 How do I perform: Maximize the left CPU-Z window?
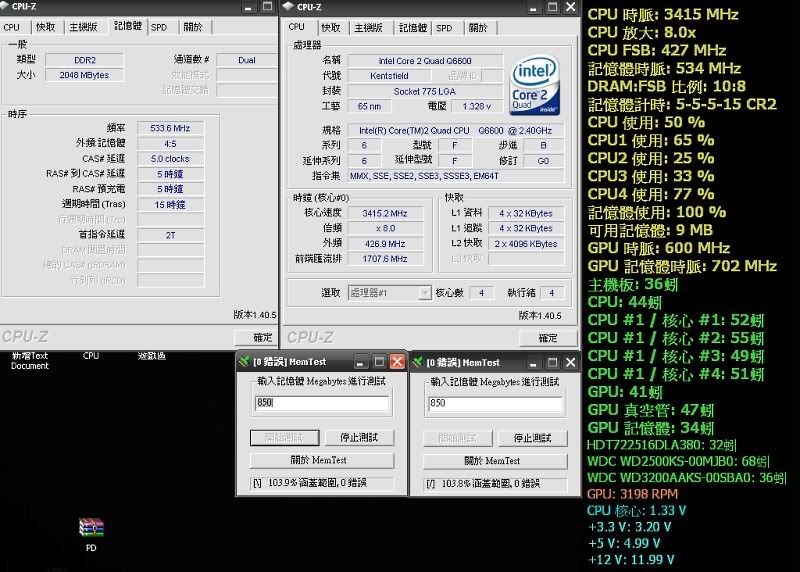(x=267, y=7)
